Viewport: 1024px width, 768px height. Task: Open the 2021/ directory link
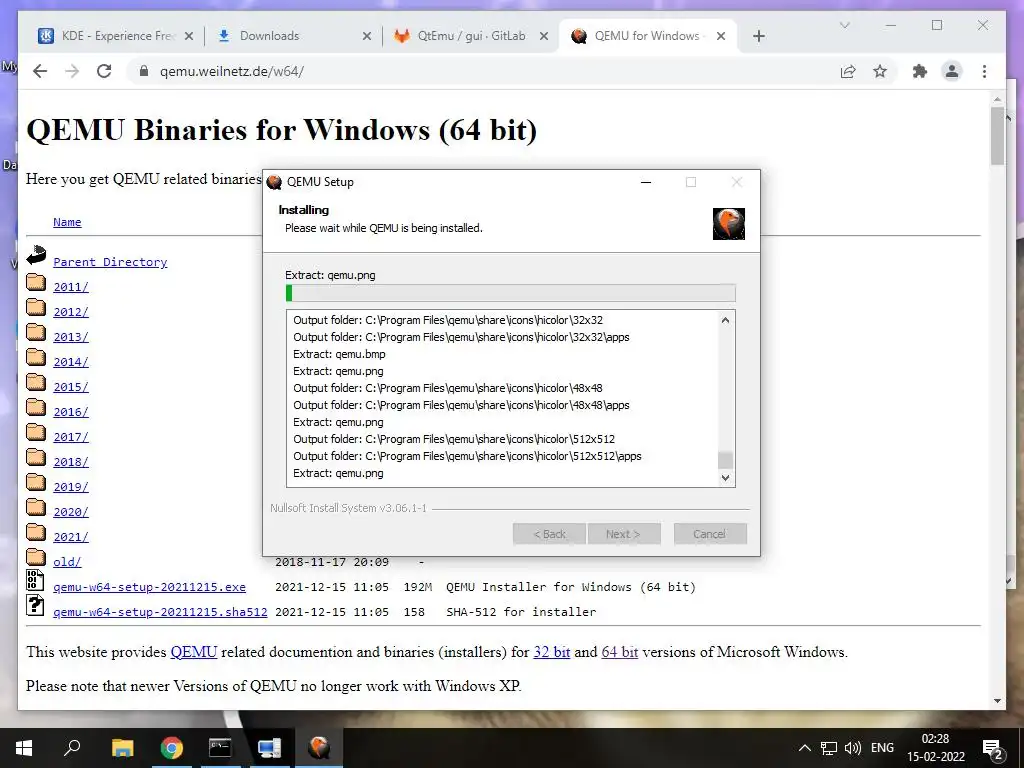(71, 537)
